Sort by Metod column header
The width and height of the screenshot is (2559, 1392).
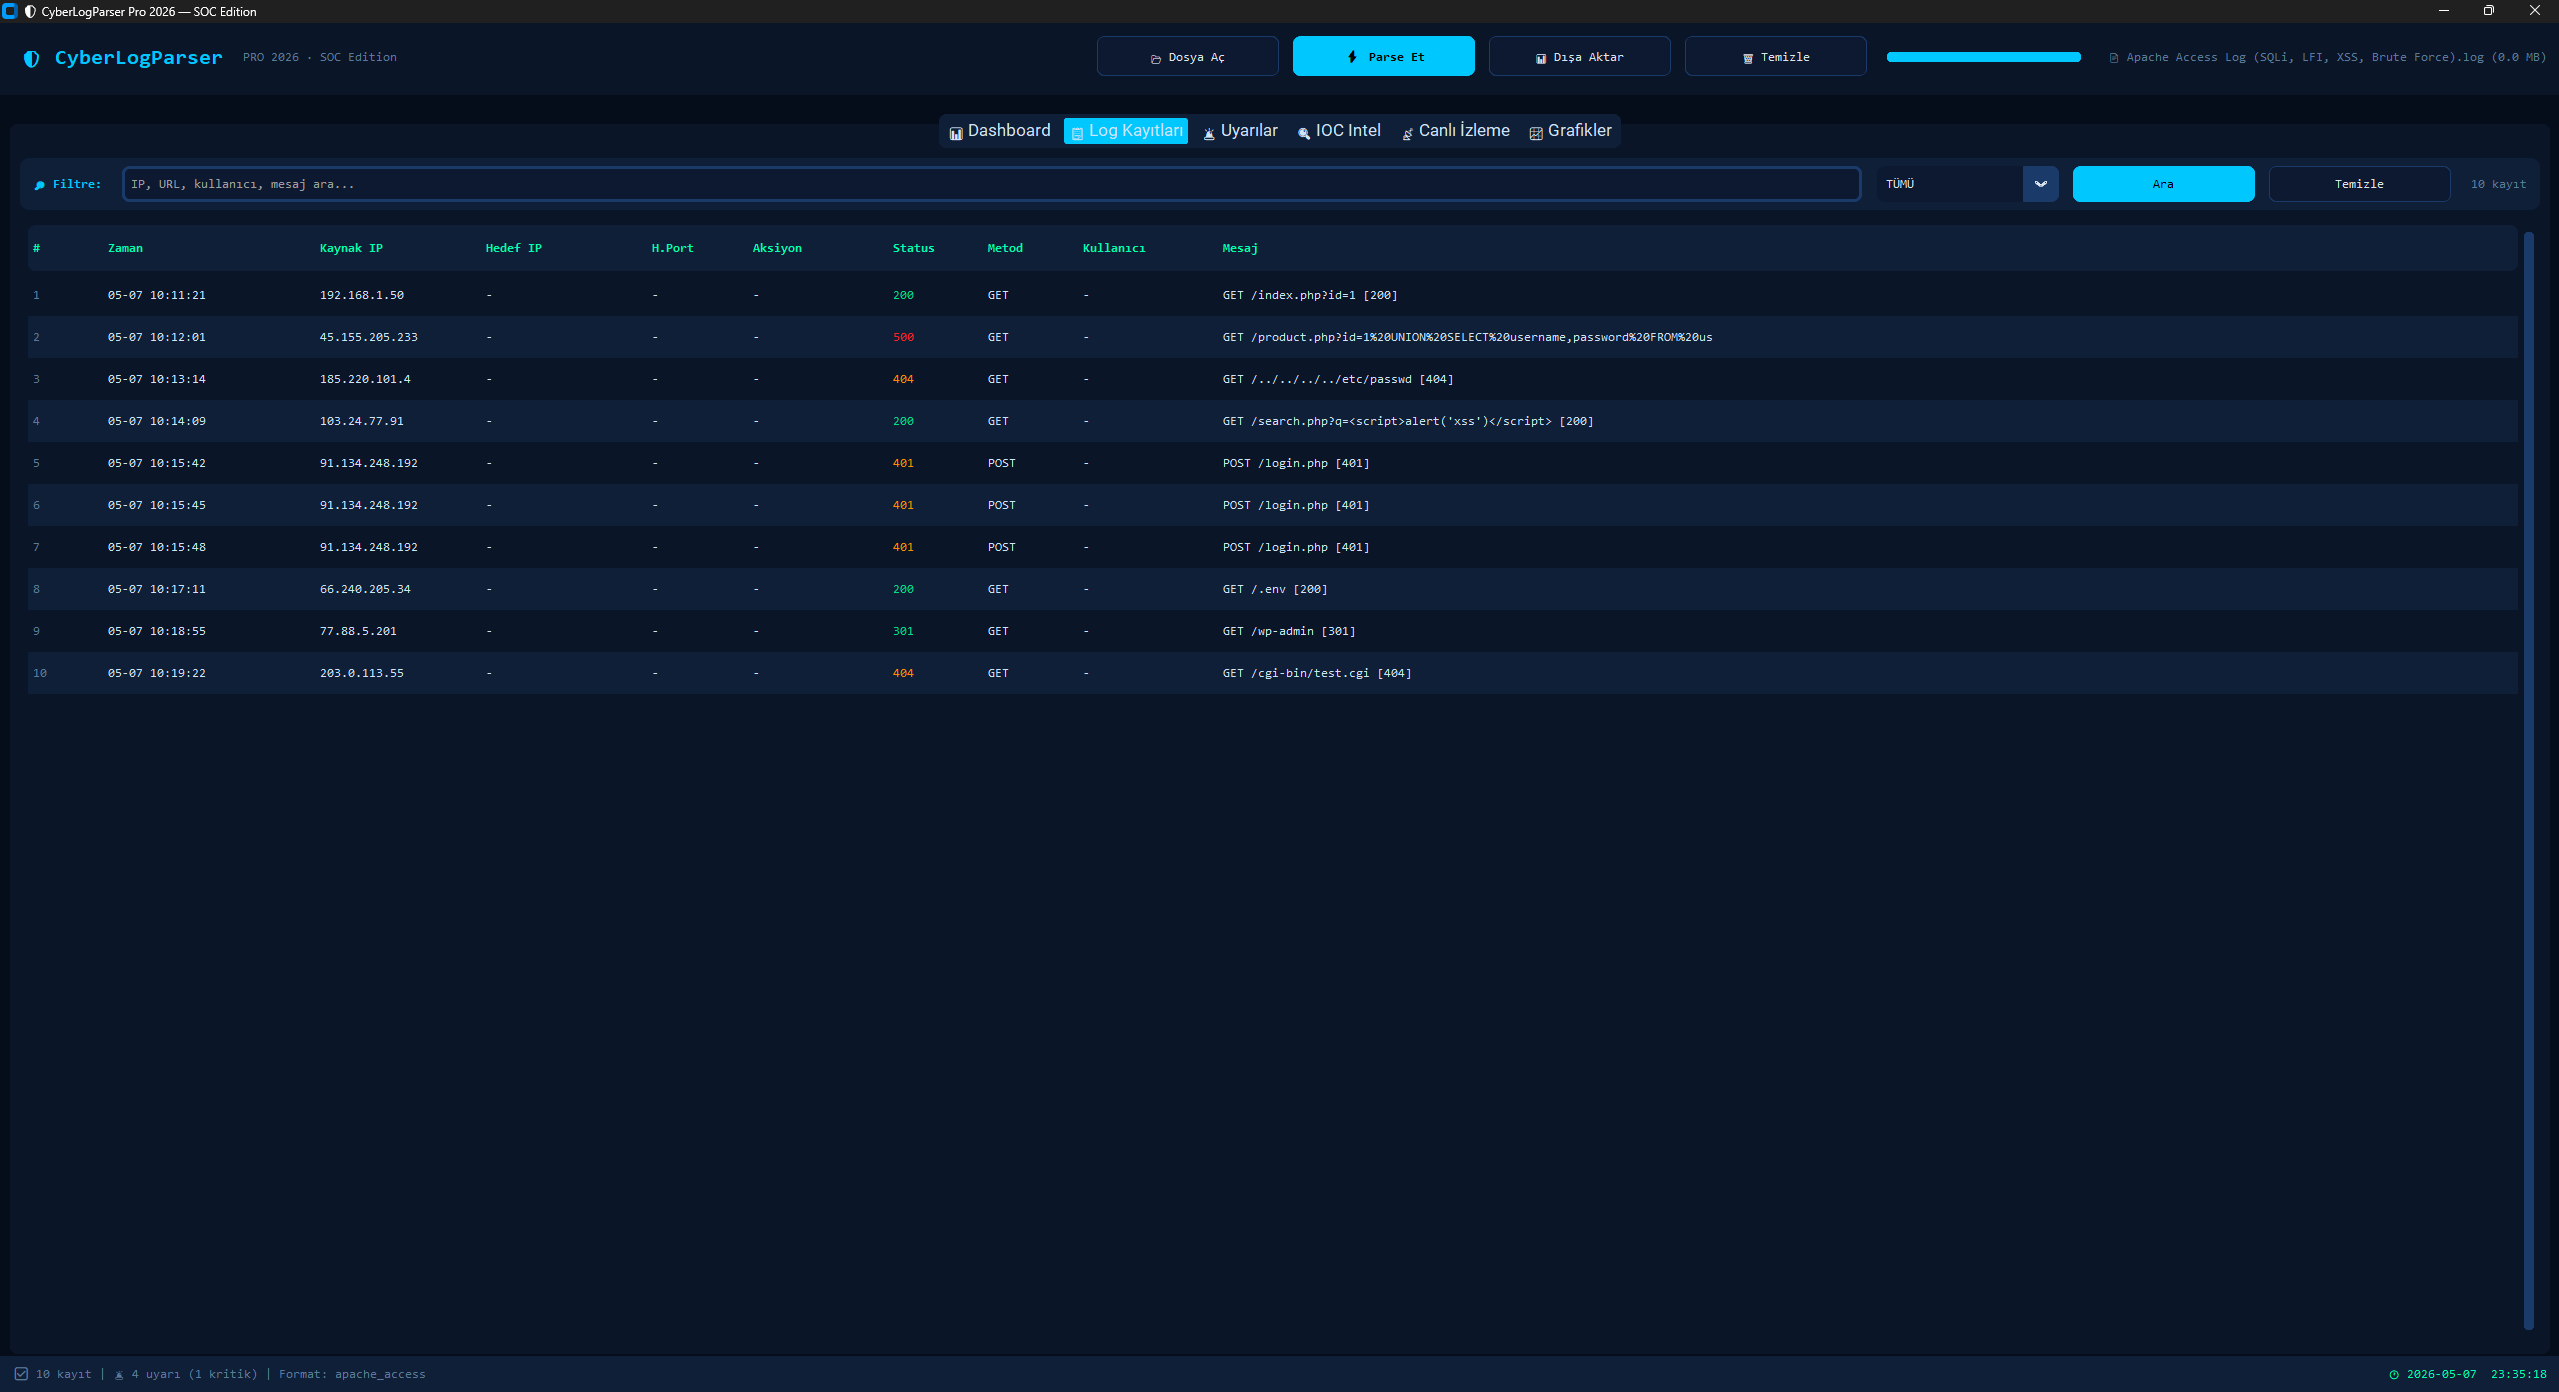pyautogui.click(x=1005, y=248)
